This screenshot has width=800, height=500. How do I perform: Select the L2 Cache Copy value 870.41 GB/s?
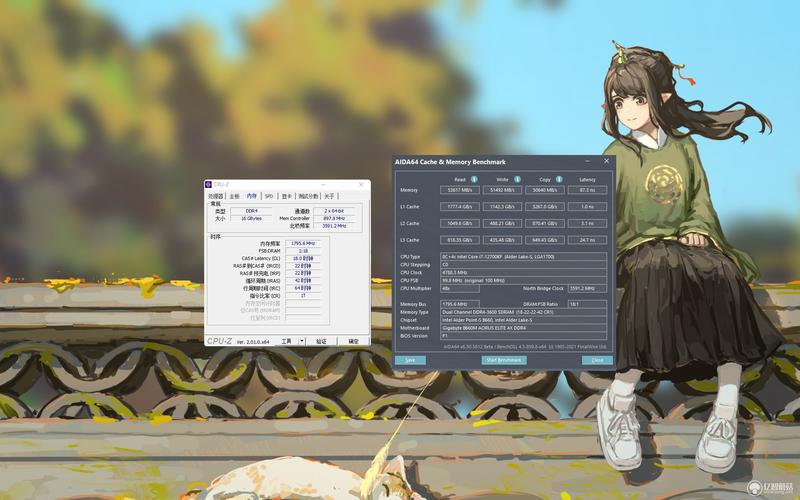[545, 223]
